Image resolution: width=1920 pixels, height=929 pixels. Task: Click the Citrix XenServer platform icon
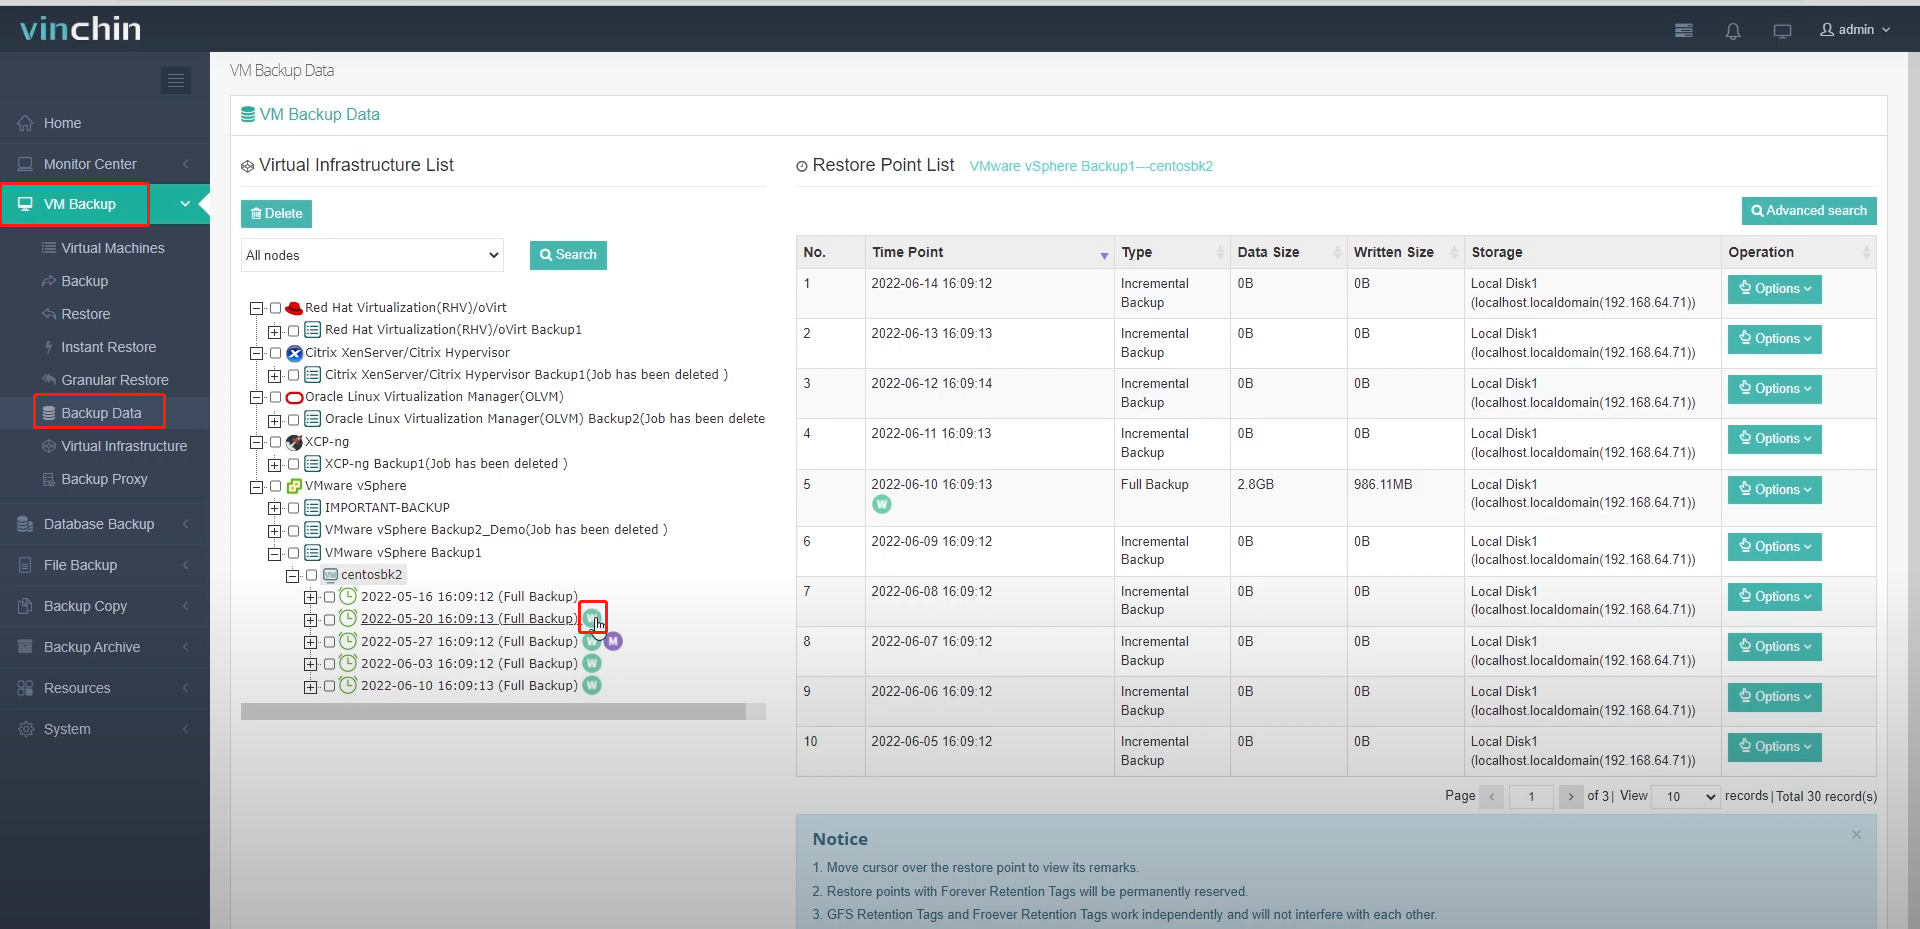point(294,353)
